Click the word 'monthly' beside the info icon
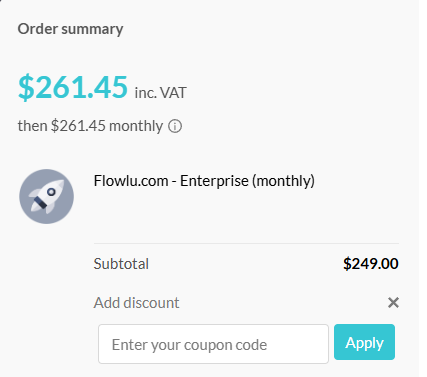Viewport: 427px width, 377px height. (136, 126)
